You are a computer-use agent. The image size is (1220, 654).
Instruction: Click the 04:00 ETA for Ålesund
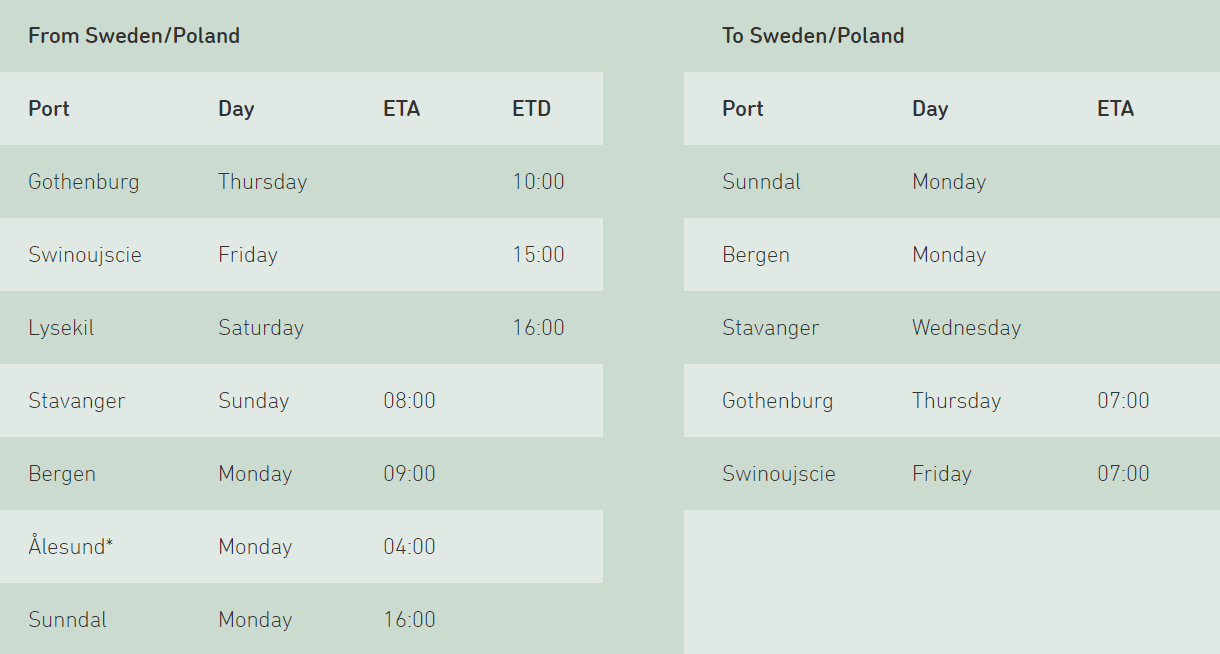point(409,547)
